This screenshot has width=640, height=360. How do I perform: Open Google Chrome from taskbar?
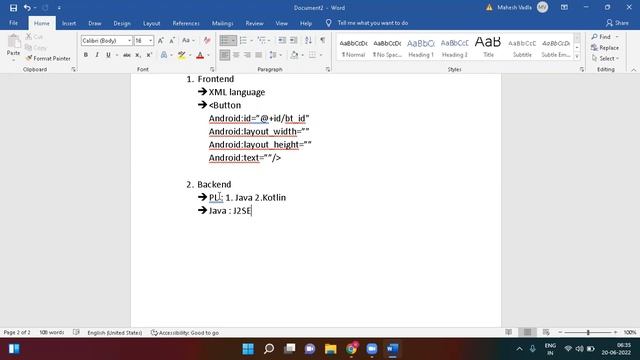point(351,349)
